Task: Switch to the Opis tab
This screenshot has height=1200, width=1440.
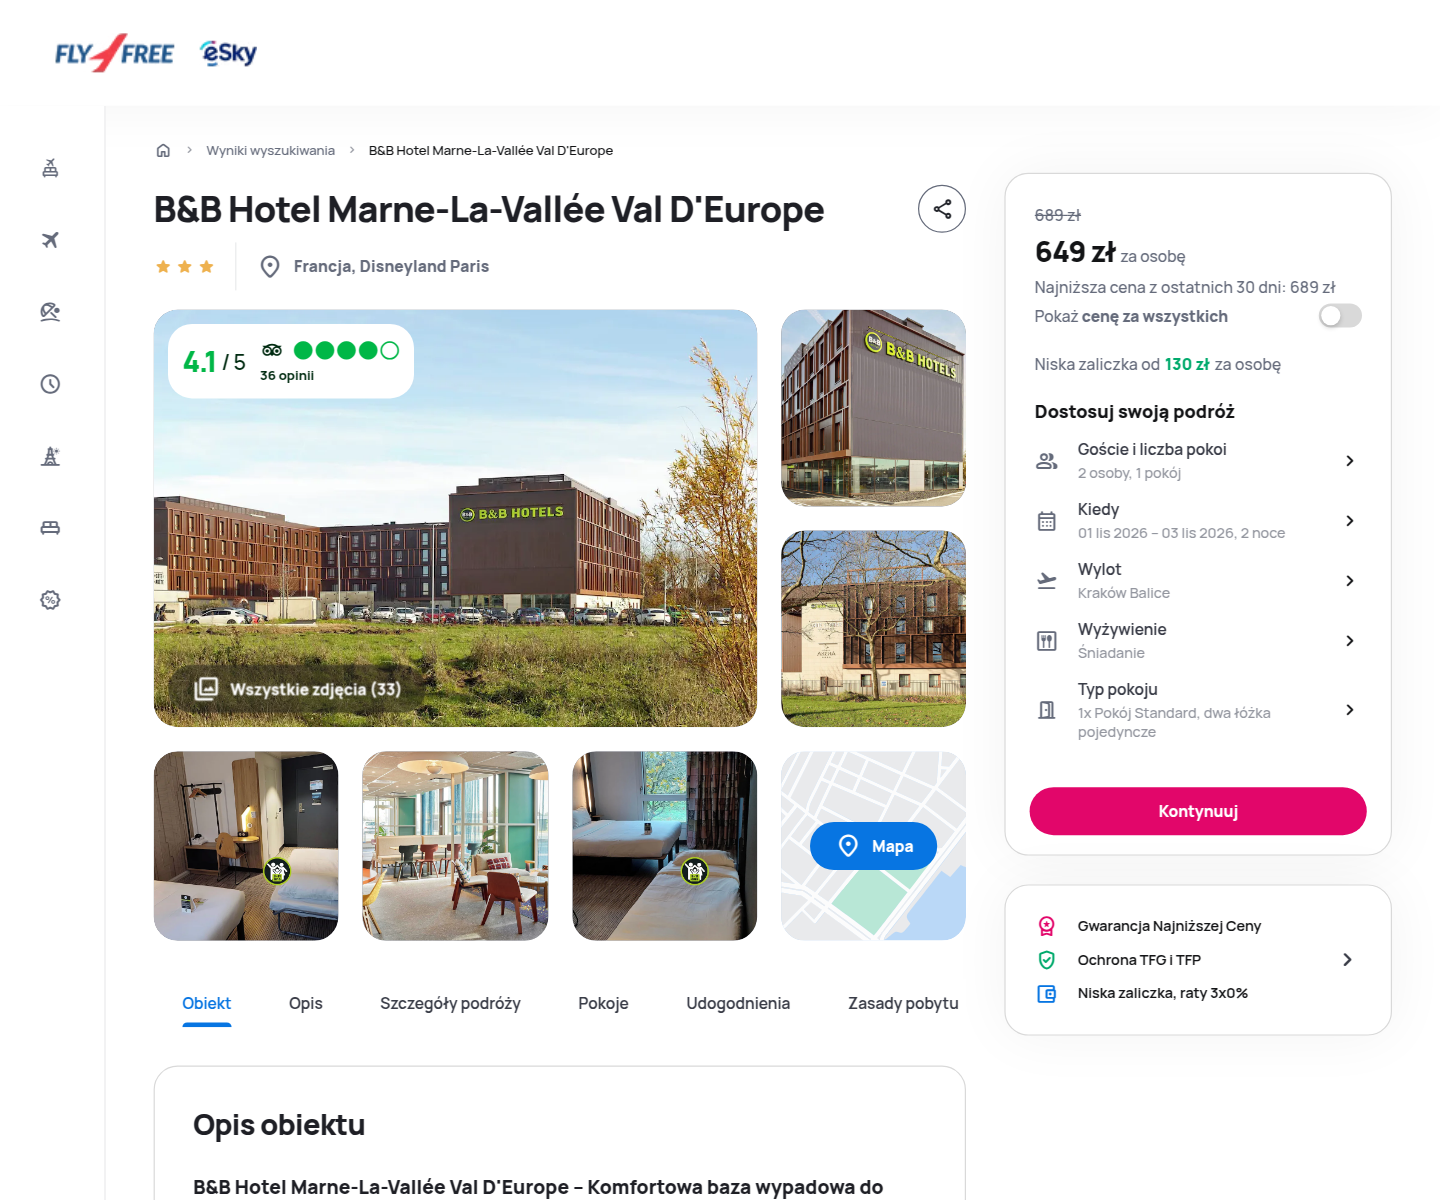Action: [x=306, y=1004]
